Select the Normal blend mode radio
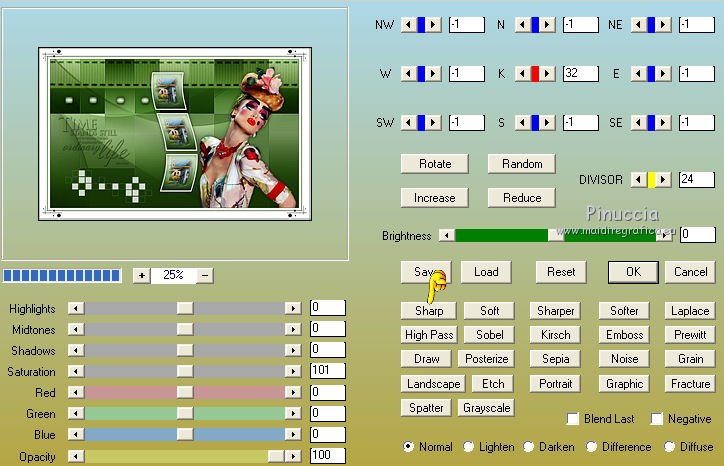 pyautogui.click(x=408, y=447)
